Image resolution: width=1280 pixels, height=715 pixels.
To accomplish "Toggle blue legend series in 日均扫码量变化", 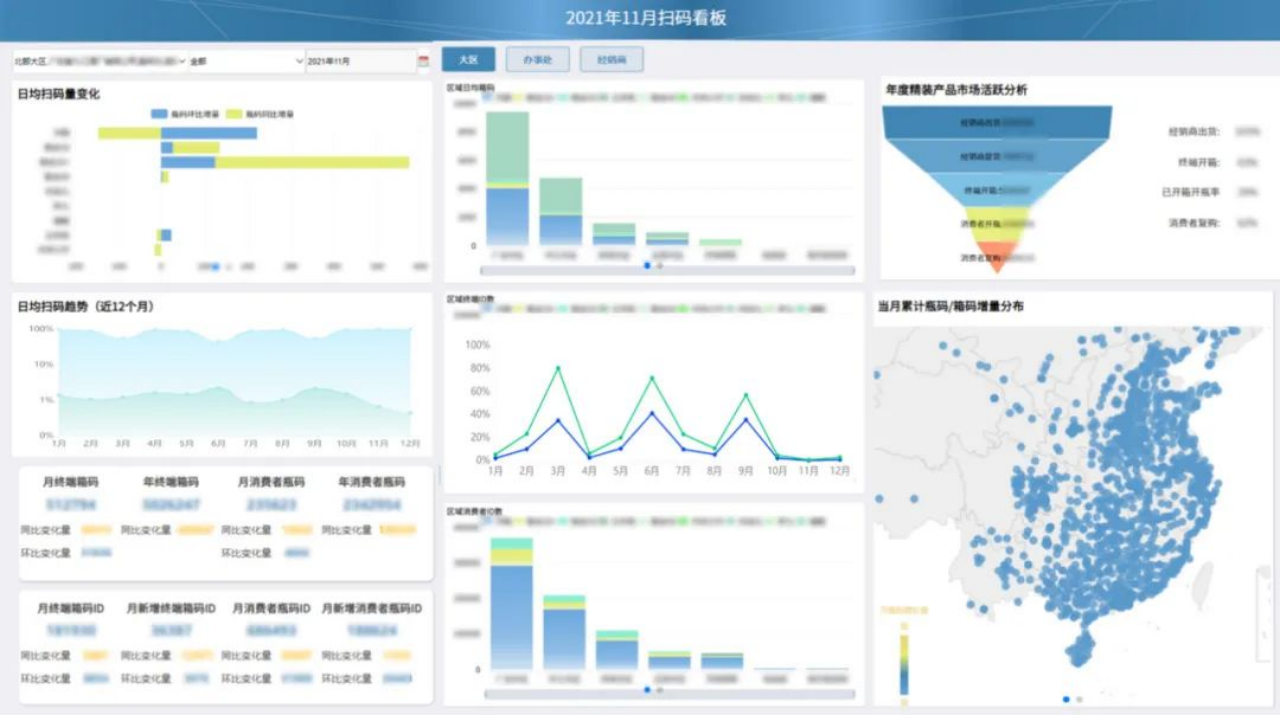I will (x=160, y=114).
